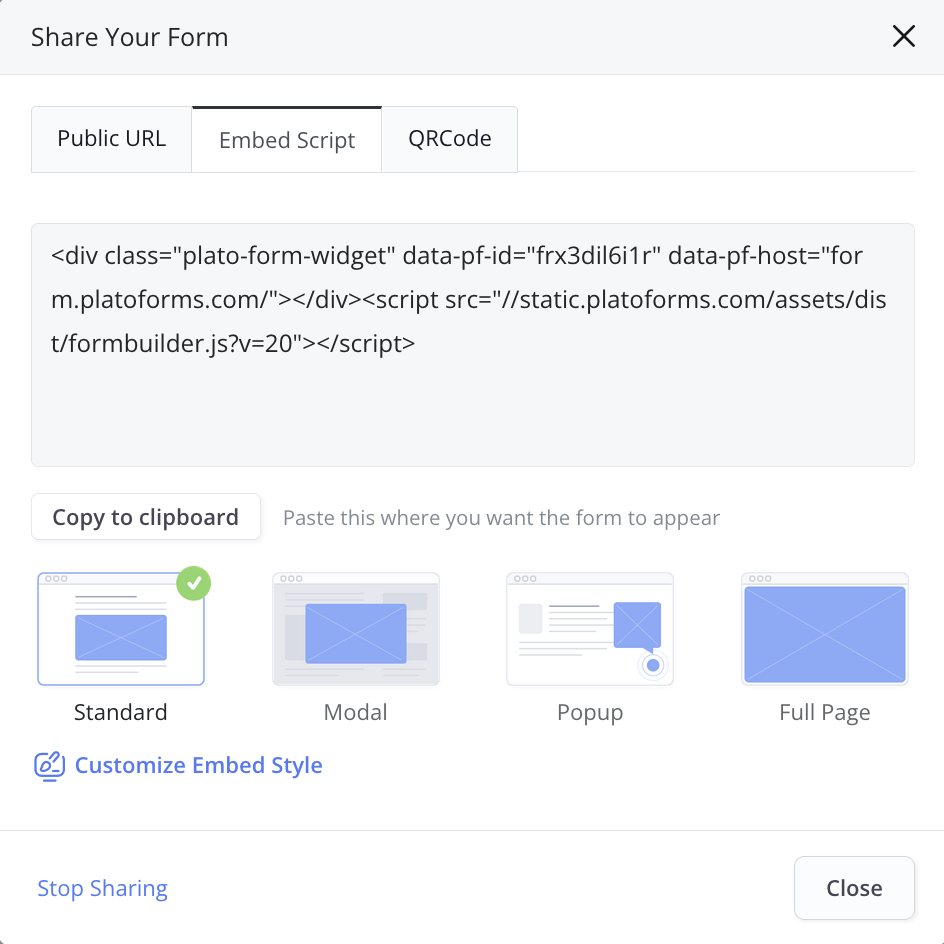Click the Stop Sharing link
Viewport: 944px width, 944px height.
click(x=102, y=888)
